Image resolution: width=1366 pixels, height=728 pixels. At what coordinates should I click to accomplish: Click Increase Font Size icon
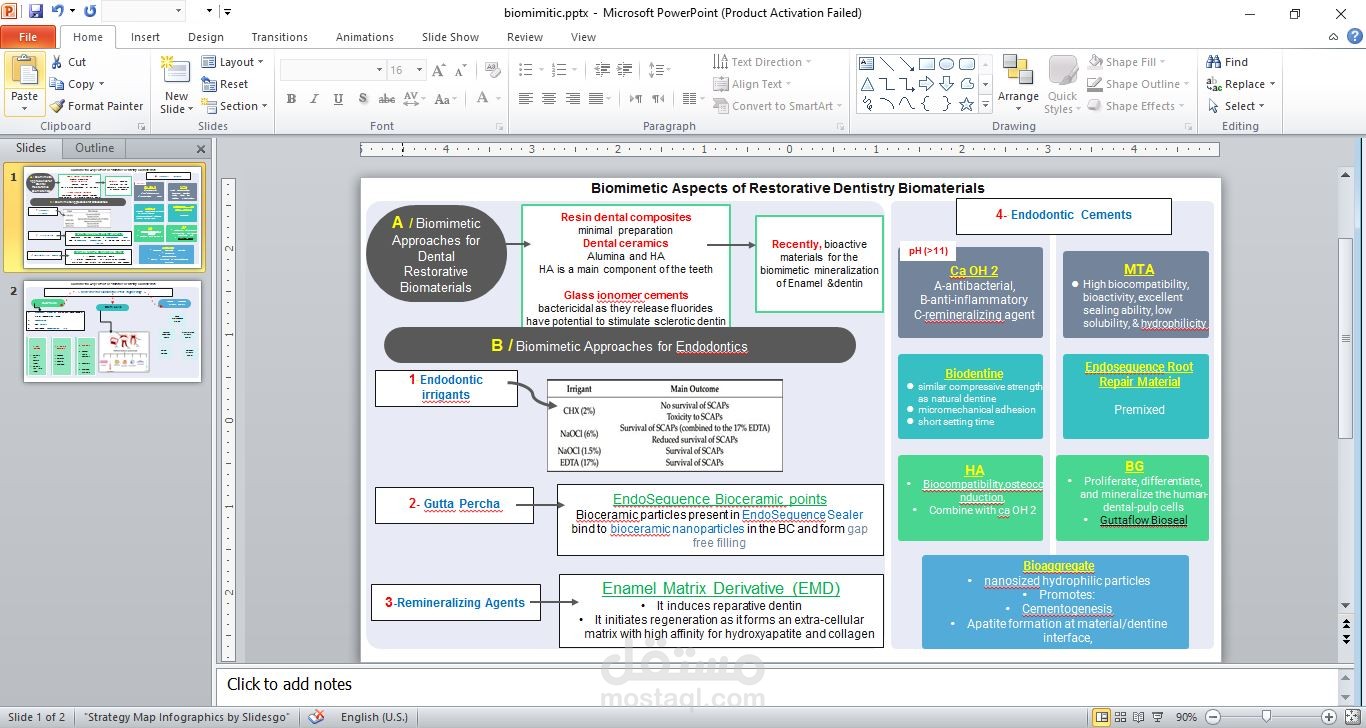coord(439,70)
